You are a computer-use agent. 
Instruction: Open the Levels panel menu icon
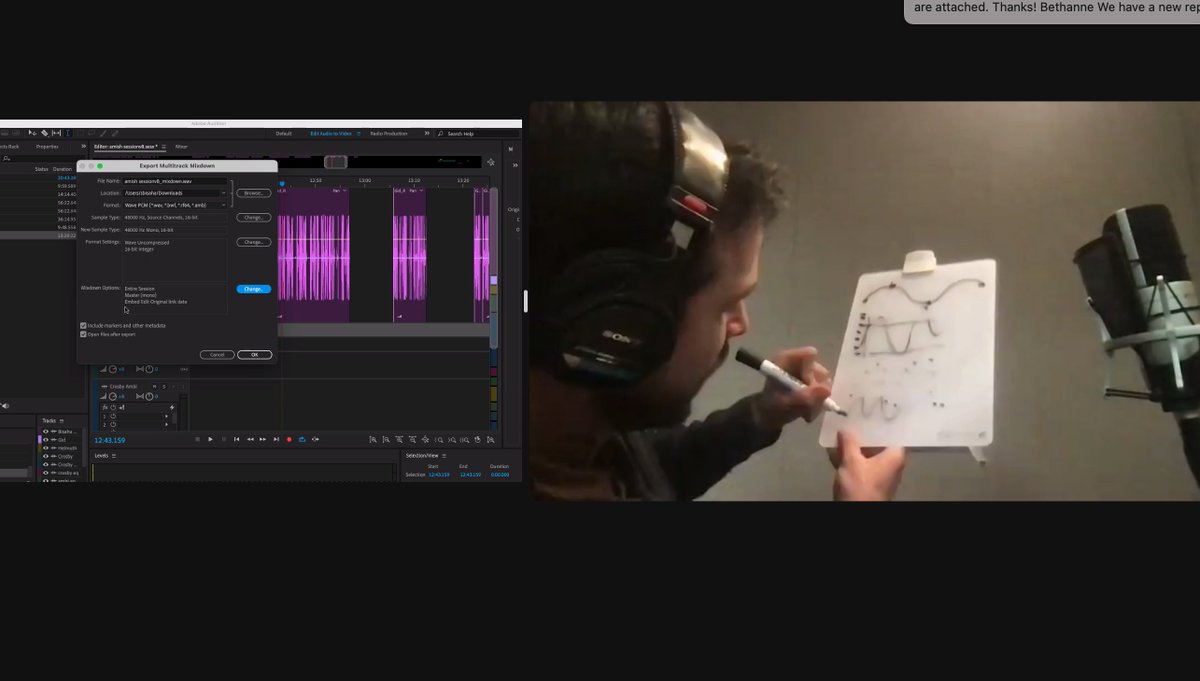tap(114, 455)
